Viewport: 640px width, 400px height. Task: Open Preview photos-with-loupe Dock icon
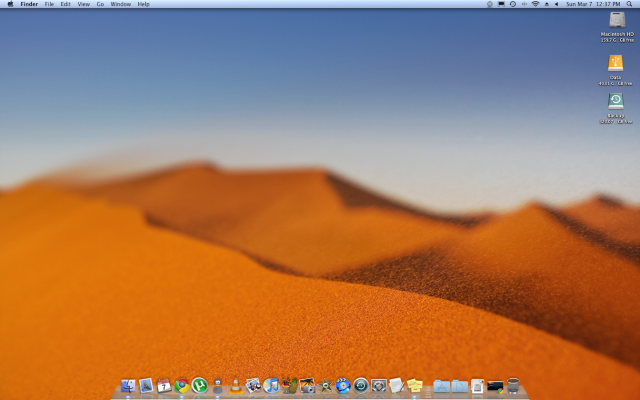pyautogui.click(x=253, y=386)
